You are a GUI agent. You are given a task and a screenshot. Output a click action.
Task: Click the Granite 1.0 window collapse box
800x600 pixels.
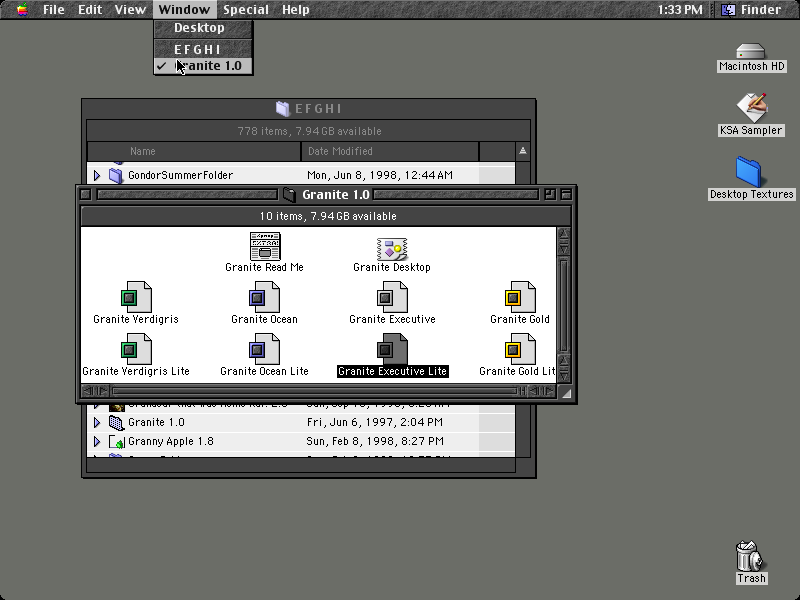click(x=566, y=194)
